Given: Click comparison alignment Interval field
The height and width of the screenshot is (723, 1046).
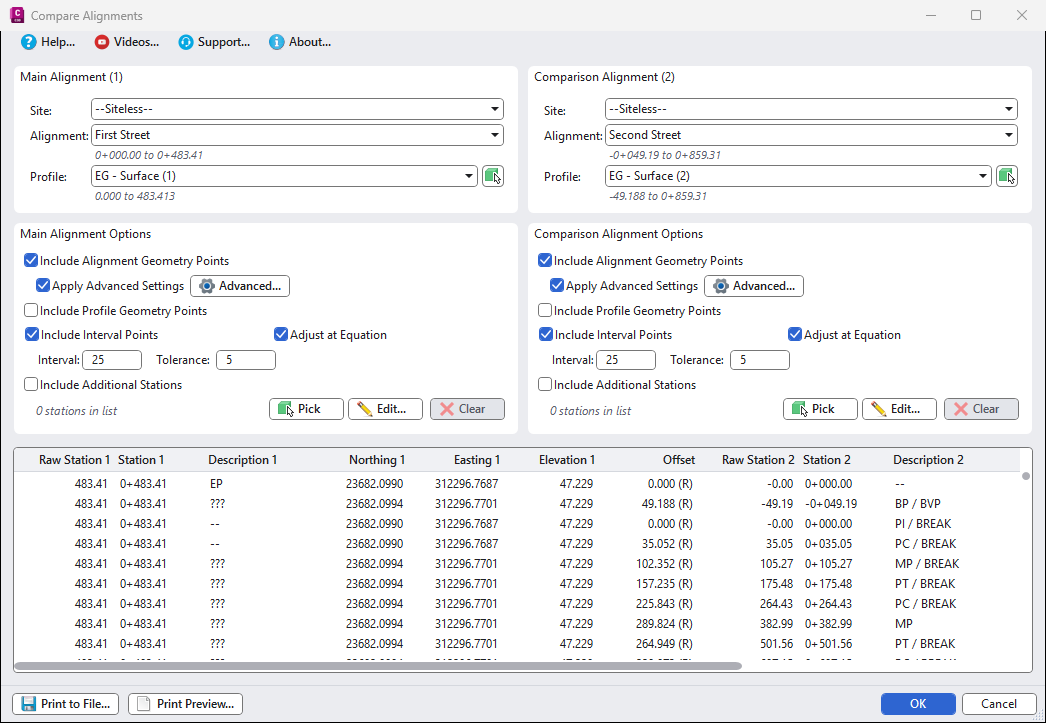Looking at the screenshot, I should (x=626, y=359).
